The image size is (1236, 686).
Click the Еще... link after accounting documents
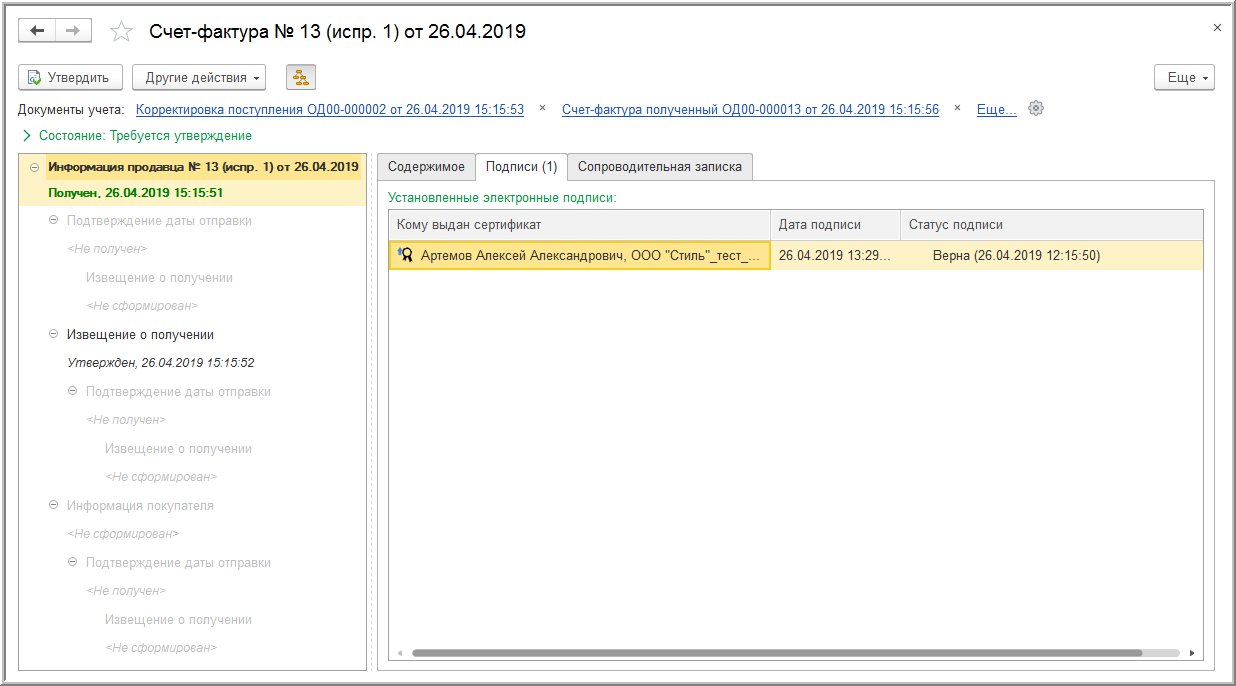coord(996,110)
